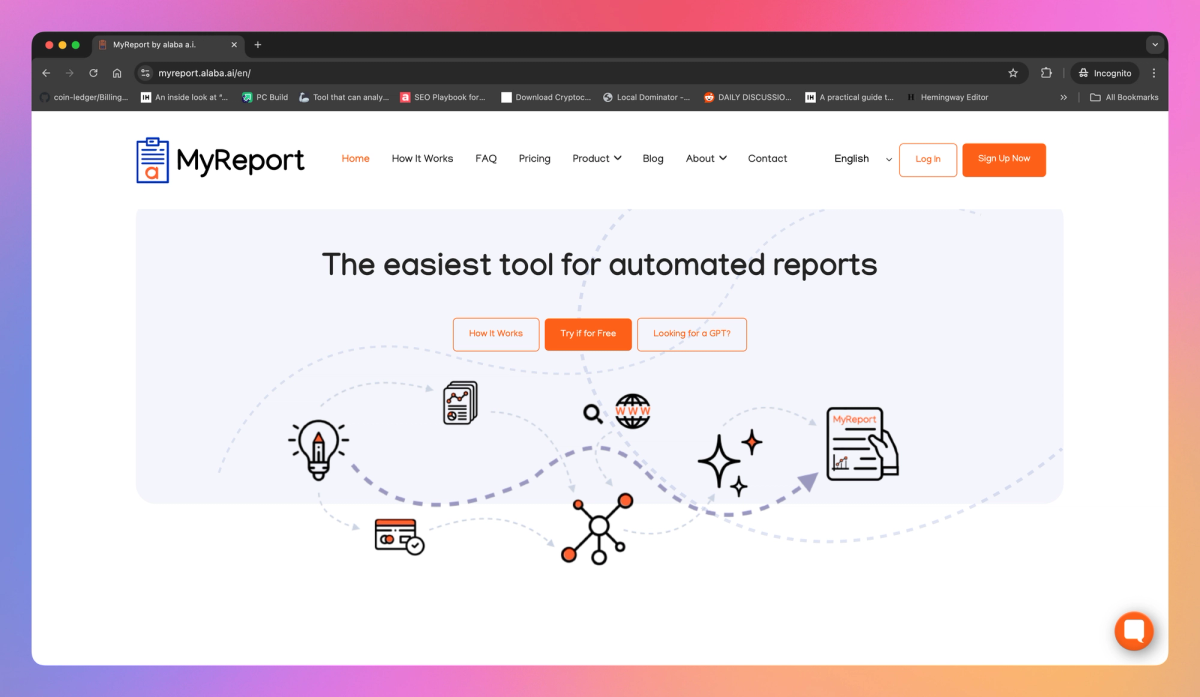Go to the Home nav item

pos(355,159)
